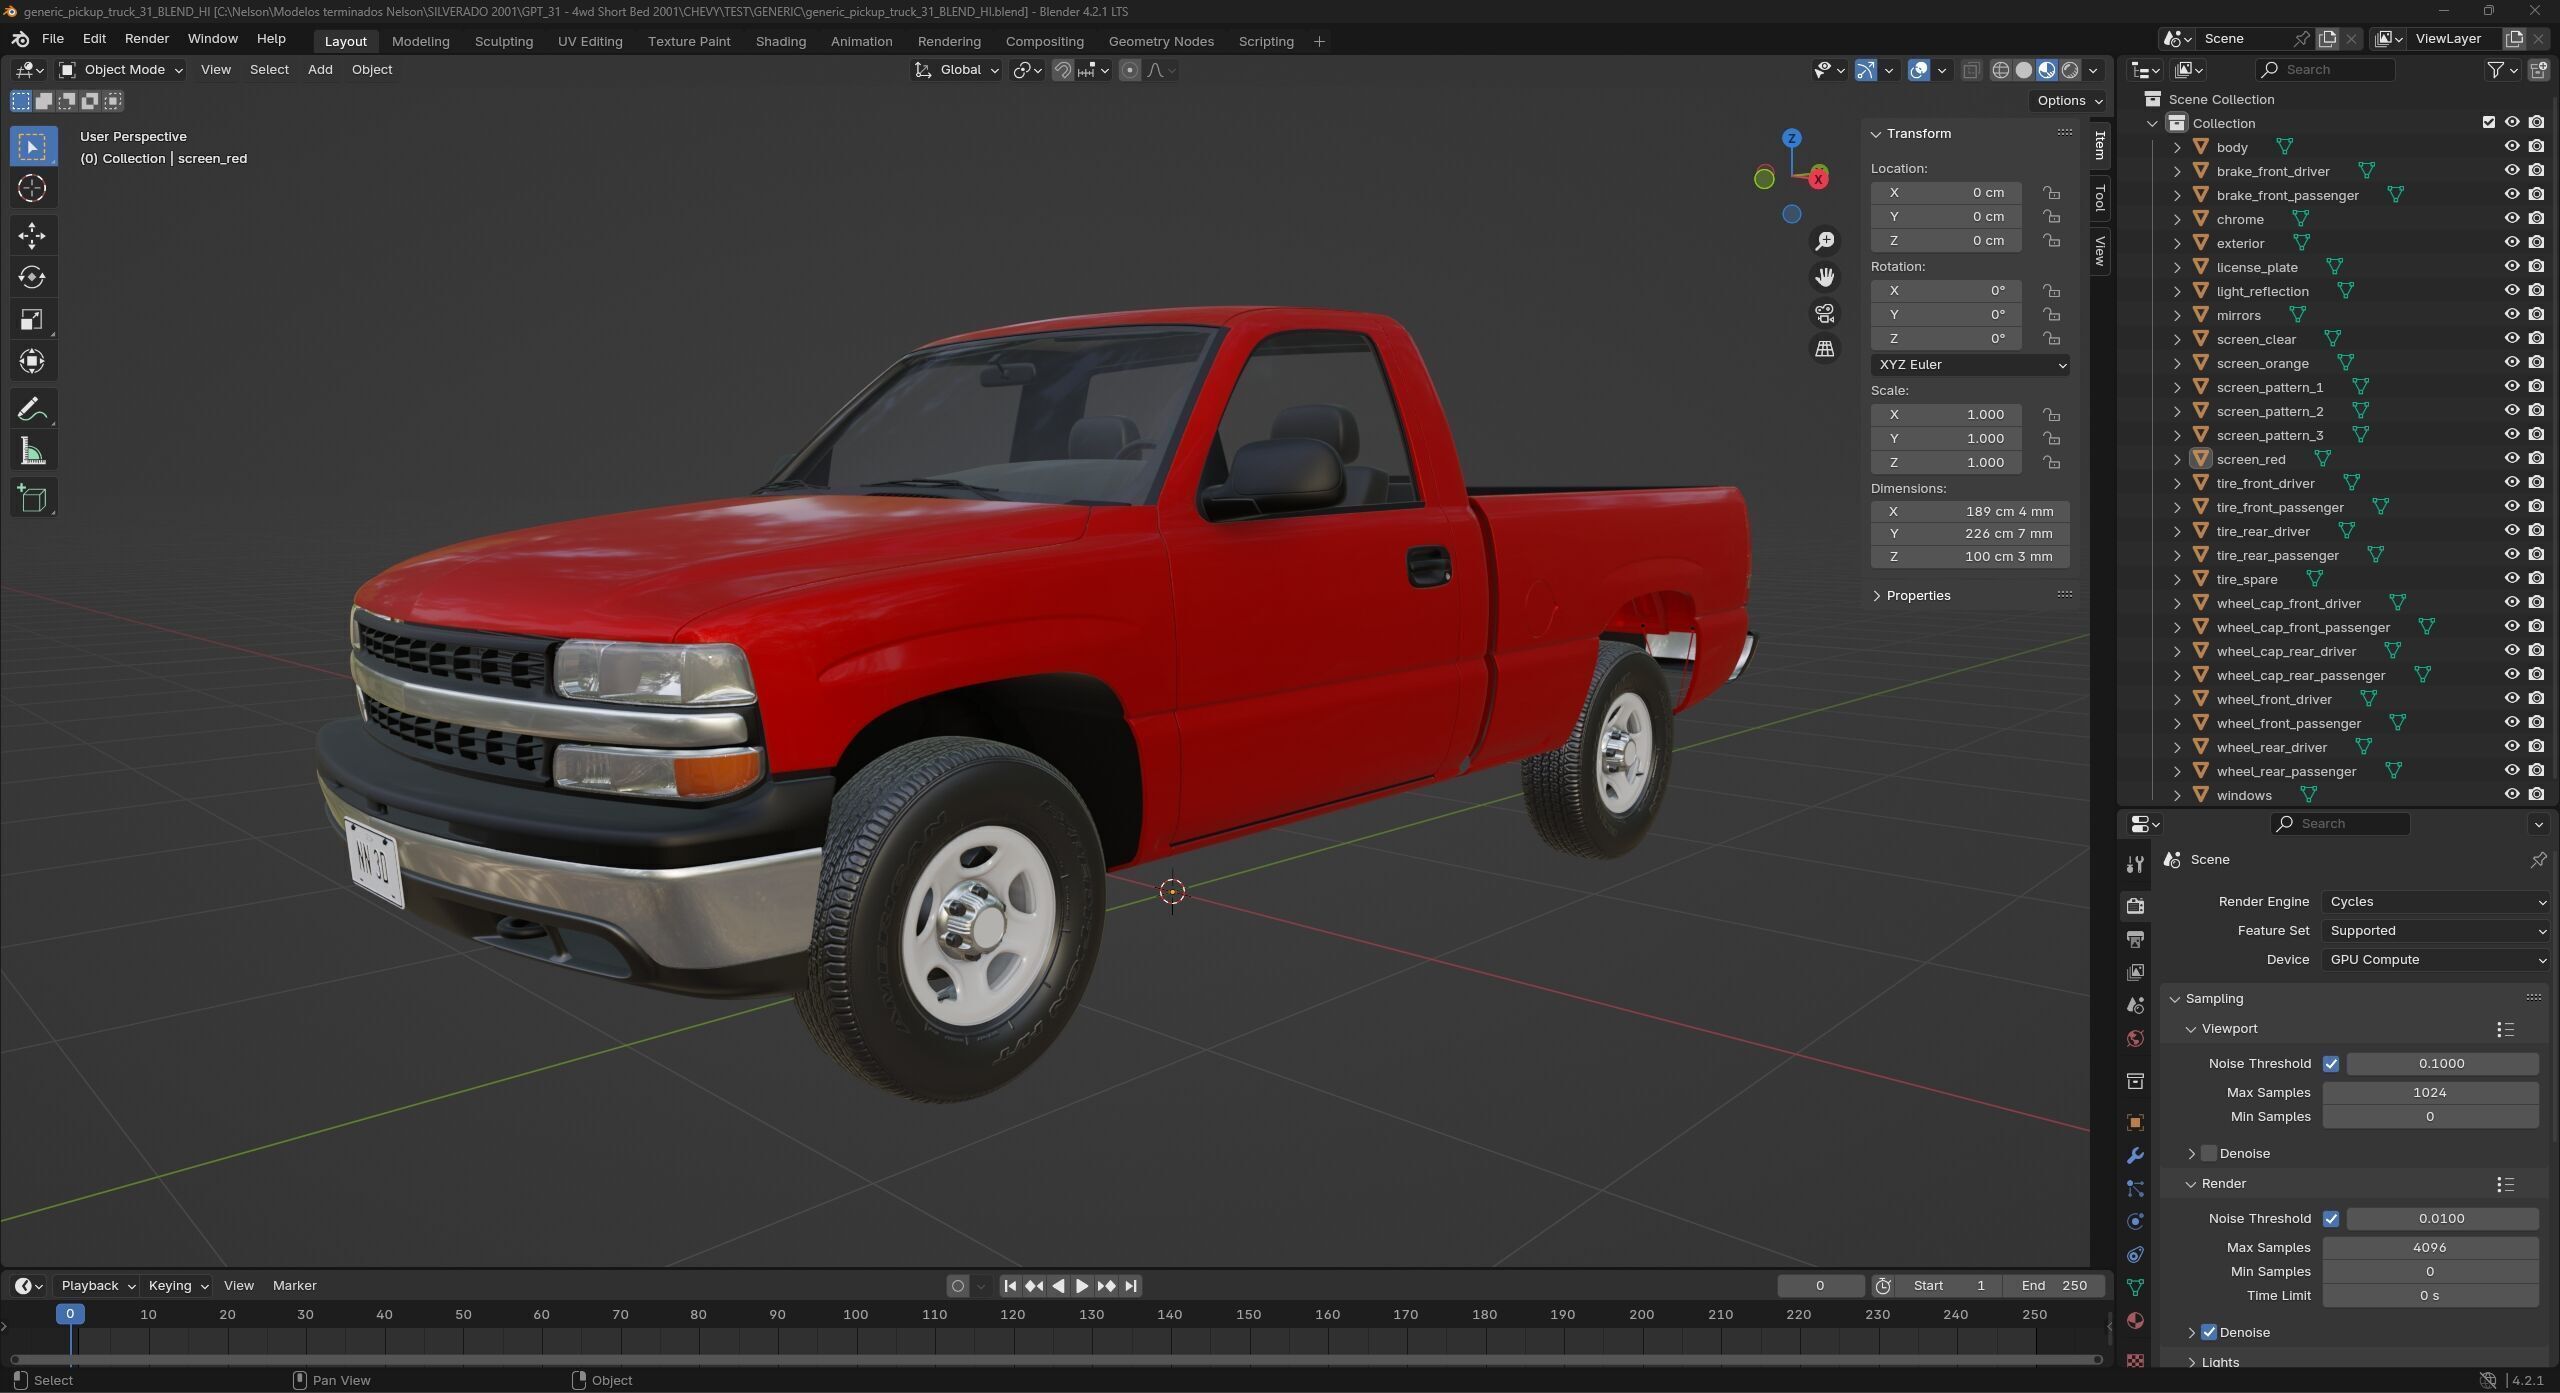Enable the Viewport Denoise checkbox
The image size is (2560, 1393).
tap(2209, 1153)
